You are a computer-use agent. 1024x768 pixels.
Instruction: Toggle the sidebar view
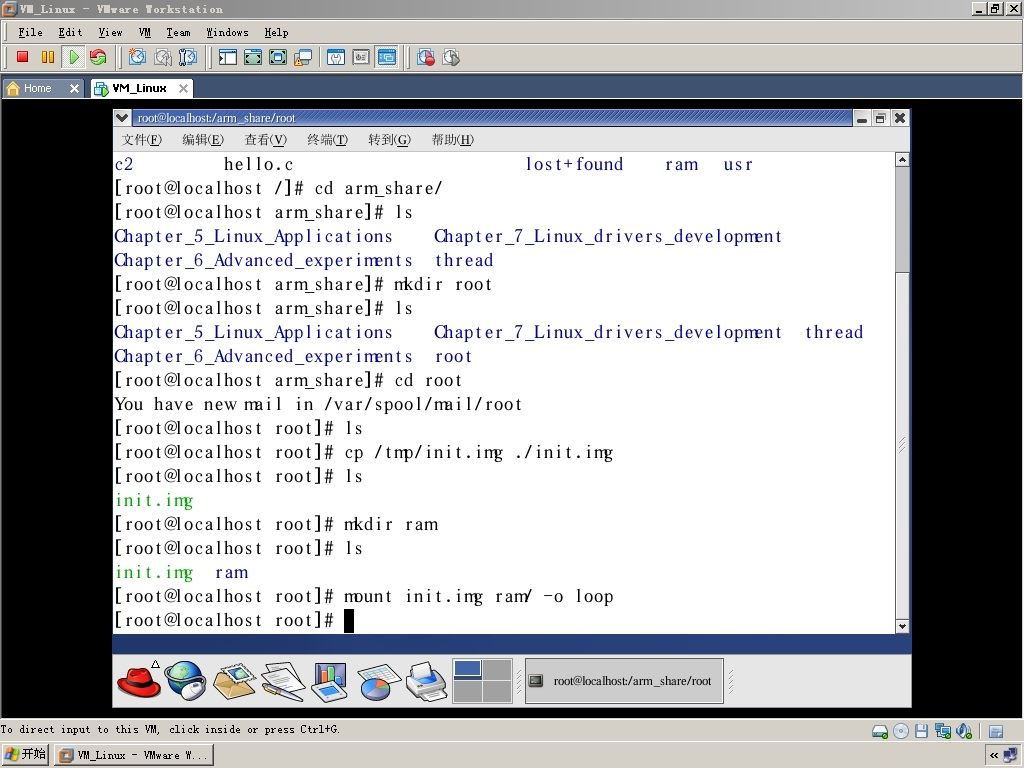coord(227,57)
